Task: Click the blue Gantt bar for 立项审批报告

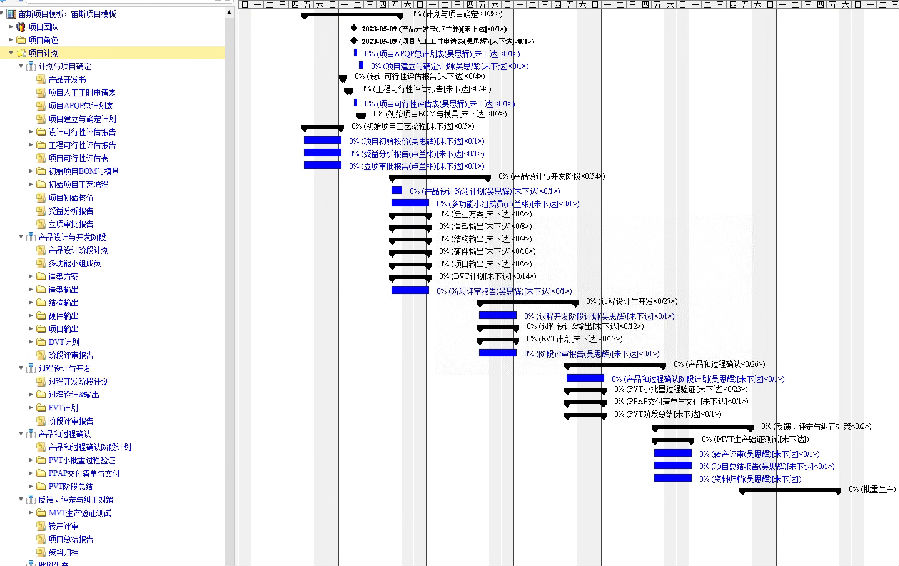Action: coord(322,165)
